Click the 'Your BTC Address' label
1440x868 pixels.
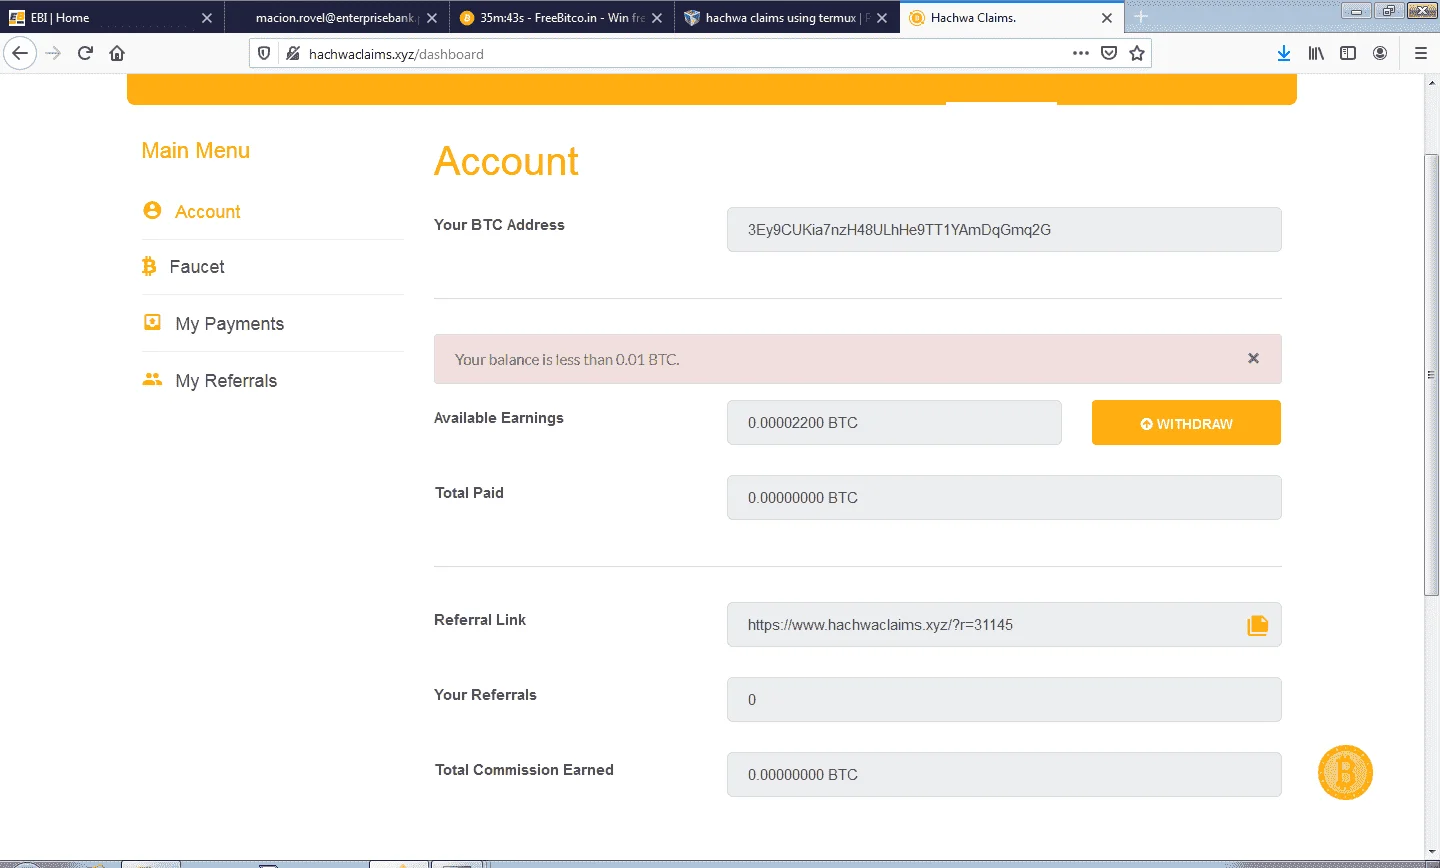pyautogui.click(x=499, y=224)
